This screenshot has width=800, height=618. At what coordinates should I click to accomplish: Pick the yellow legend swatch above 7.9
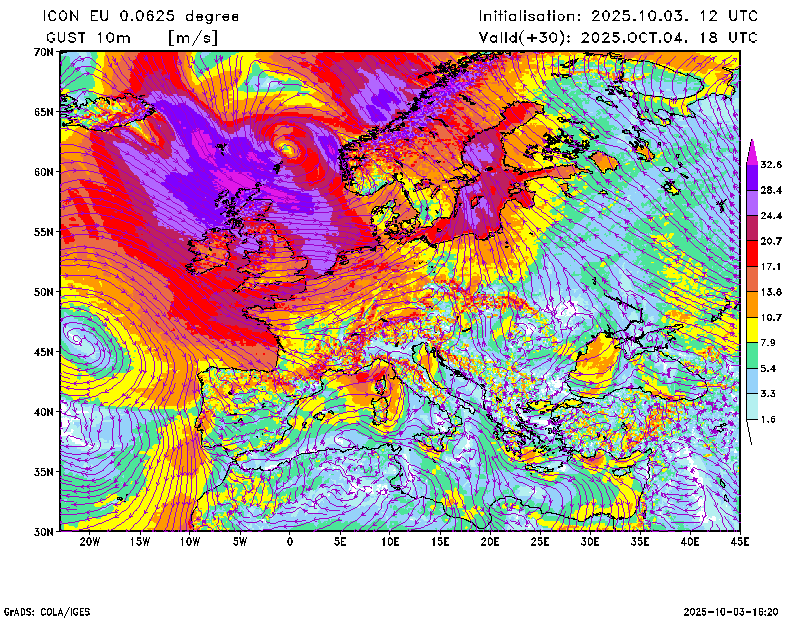752,330
